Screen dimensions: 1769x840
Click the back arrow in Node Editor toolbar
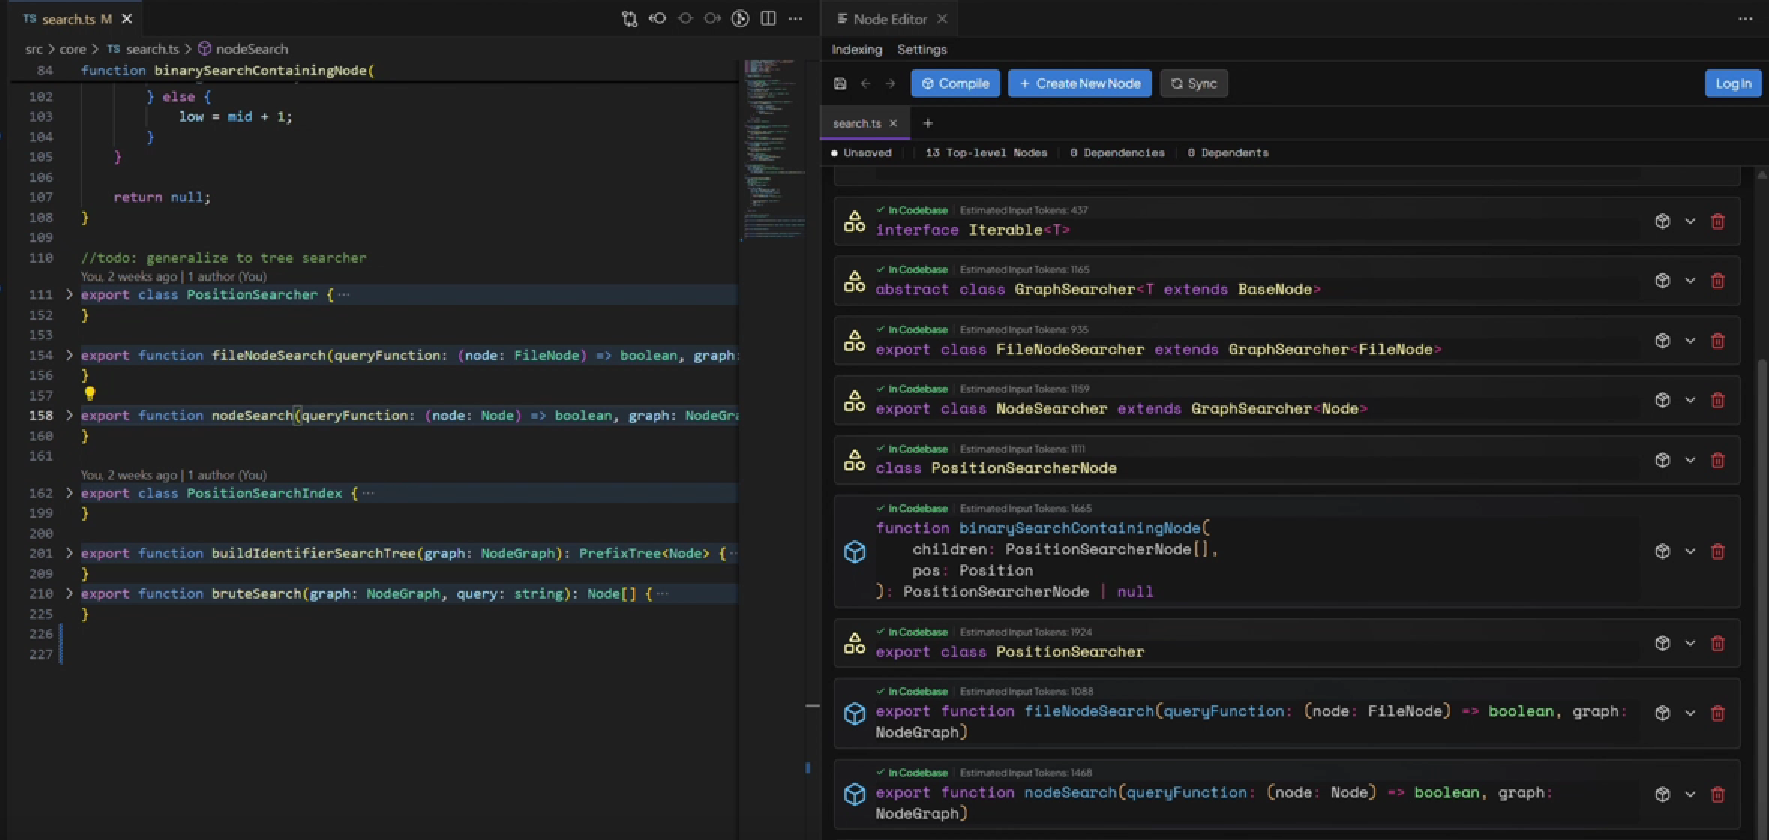coord(866,84)
